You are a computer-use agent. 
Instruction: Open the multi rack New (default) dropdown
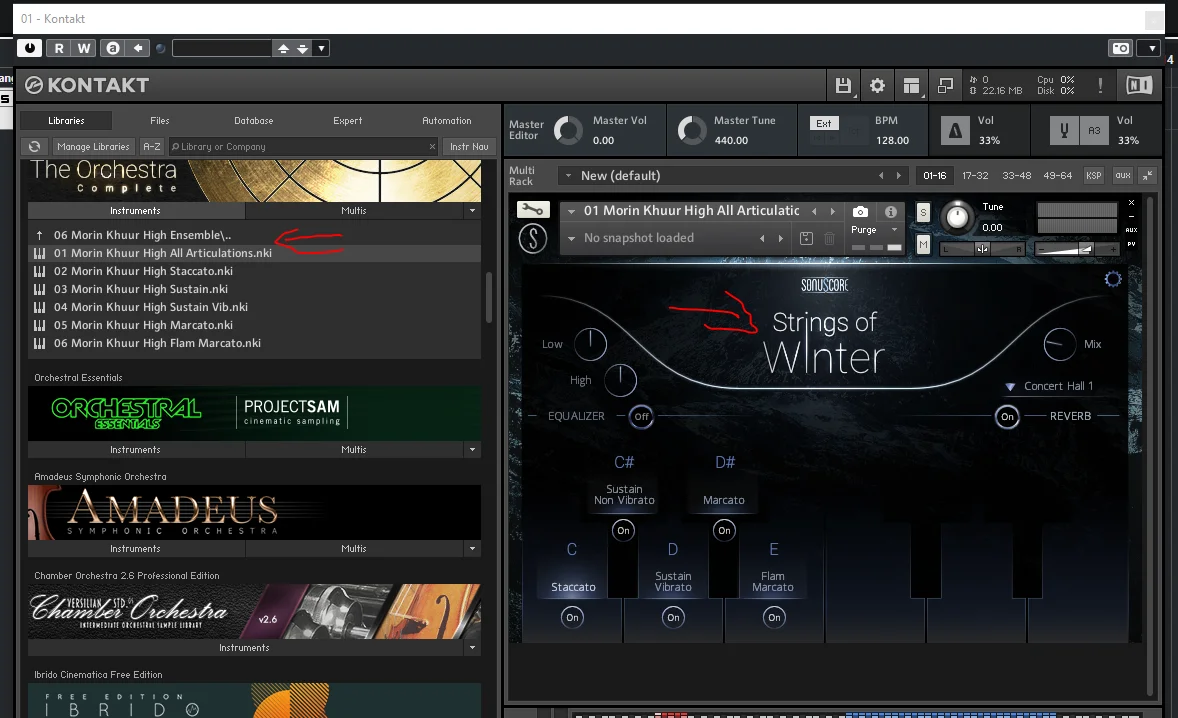pyautogui.click(x=569, y=176)
